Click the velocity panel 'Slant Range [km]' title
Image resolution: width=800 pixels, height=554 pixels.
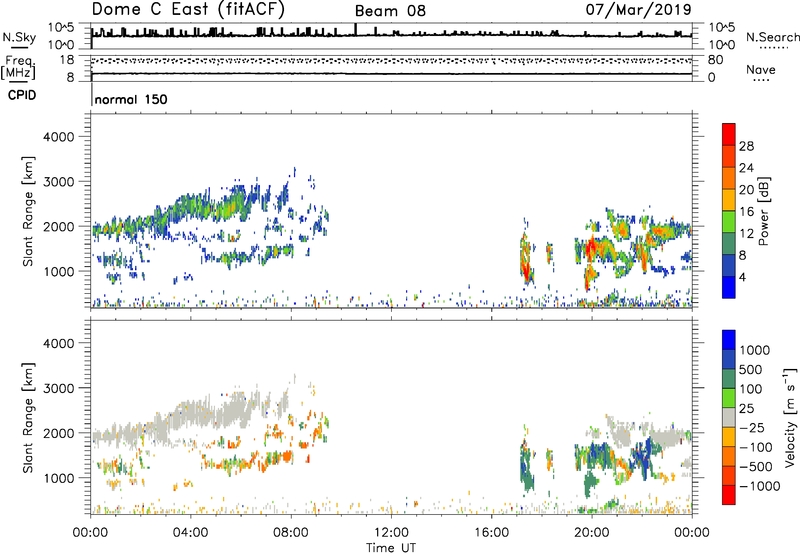pyautogui.click(x=28, y=418)
